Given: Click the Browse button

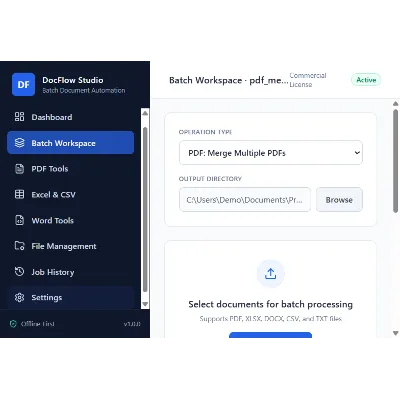Looking at the screenshot, I should pos(339,200).
